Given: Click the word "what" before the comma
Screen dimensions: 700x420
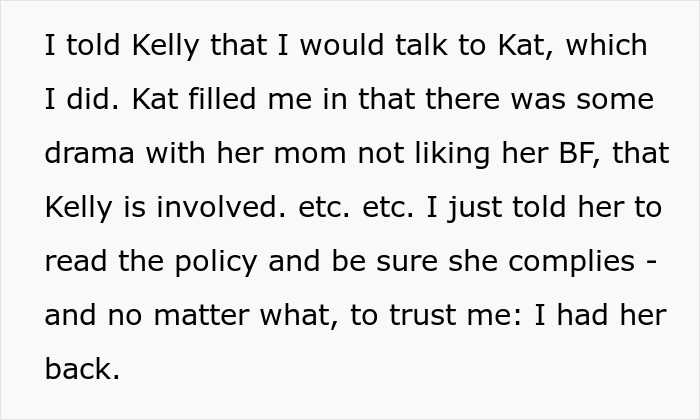Looking at the screenshot, I should coord(311,316).
